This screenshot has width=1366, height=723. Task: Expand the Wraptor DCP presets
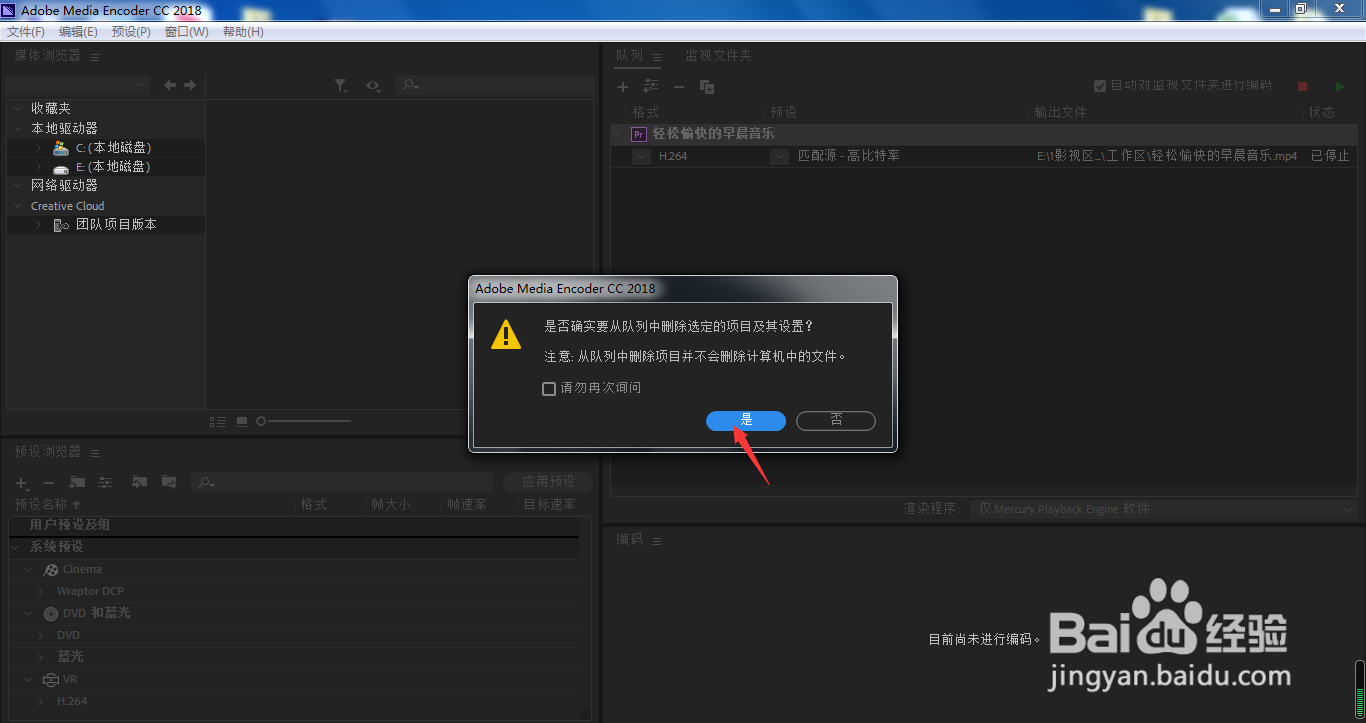41,591
